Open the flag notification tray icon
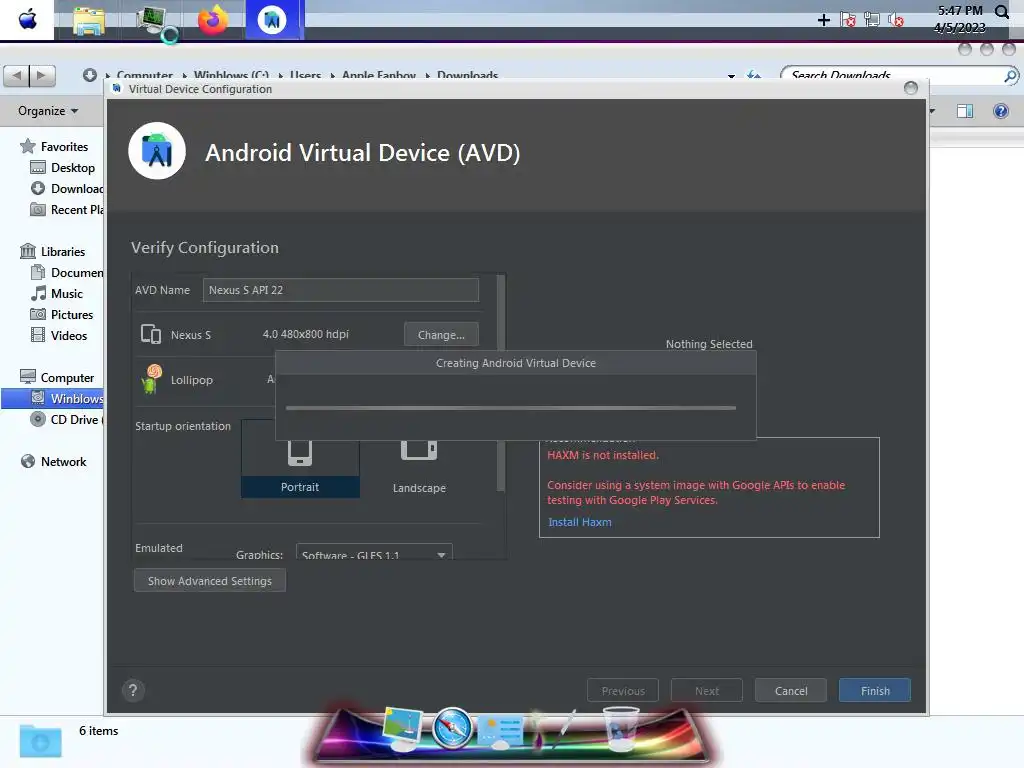The image size is (1024, 768). pos(848,20)
